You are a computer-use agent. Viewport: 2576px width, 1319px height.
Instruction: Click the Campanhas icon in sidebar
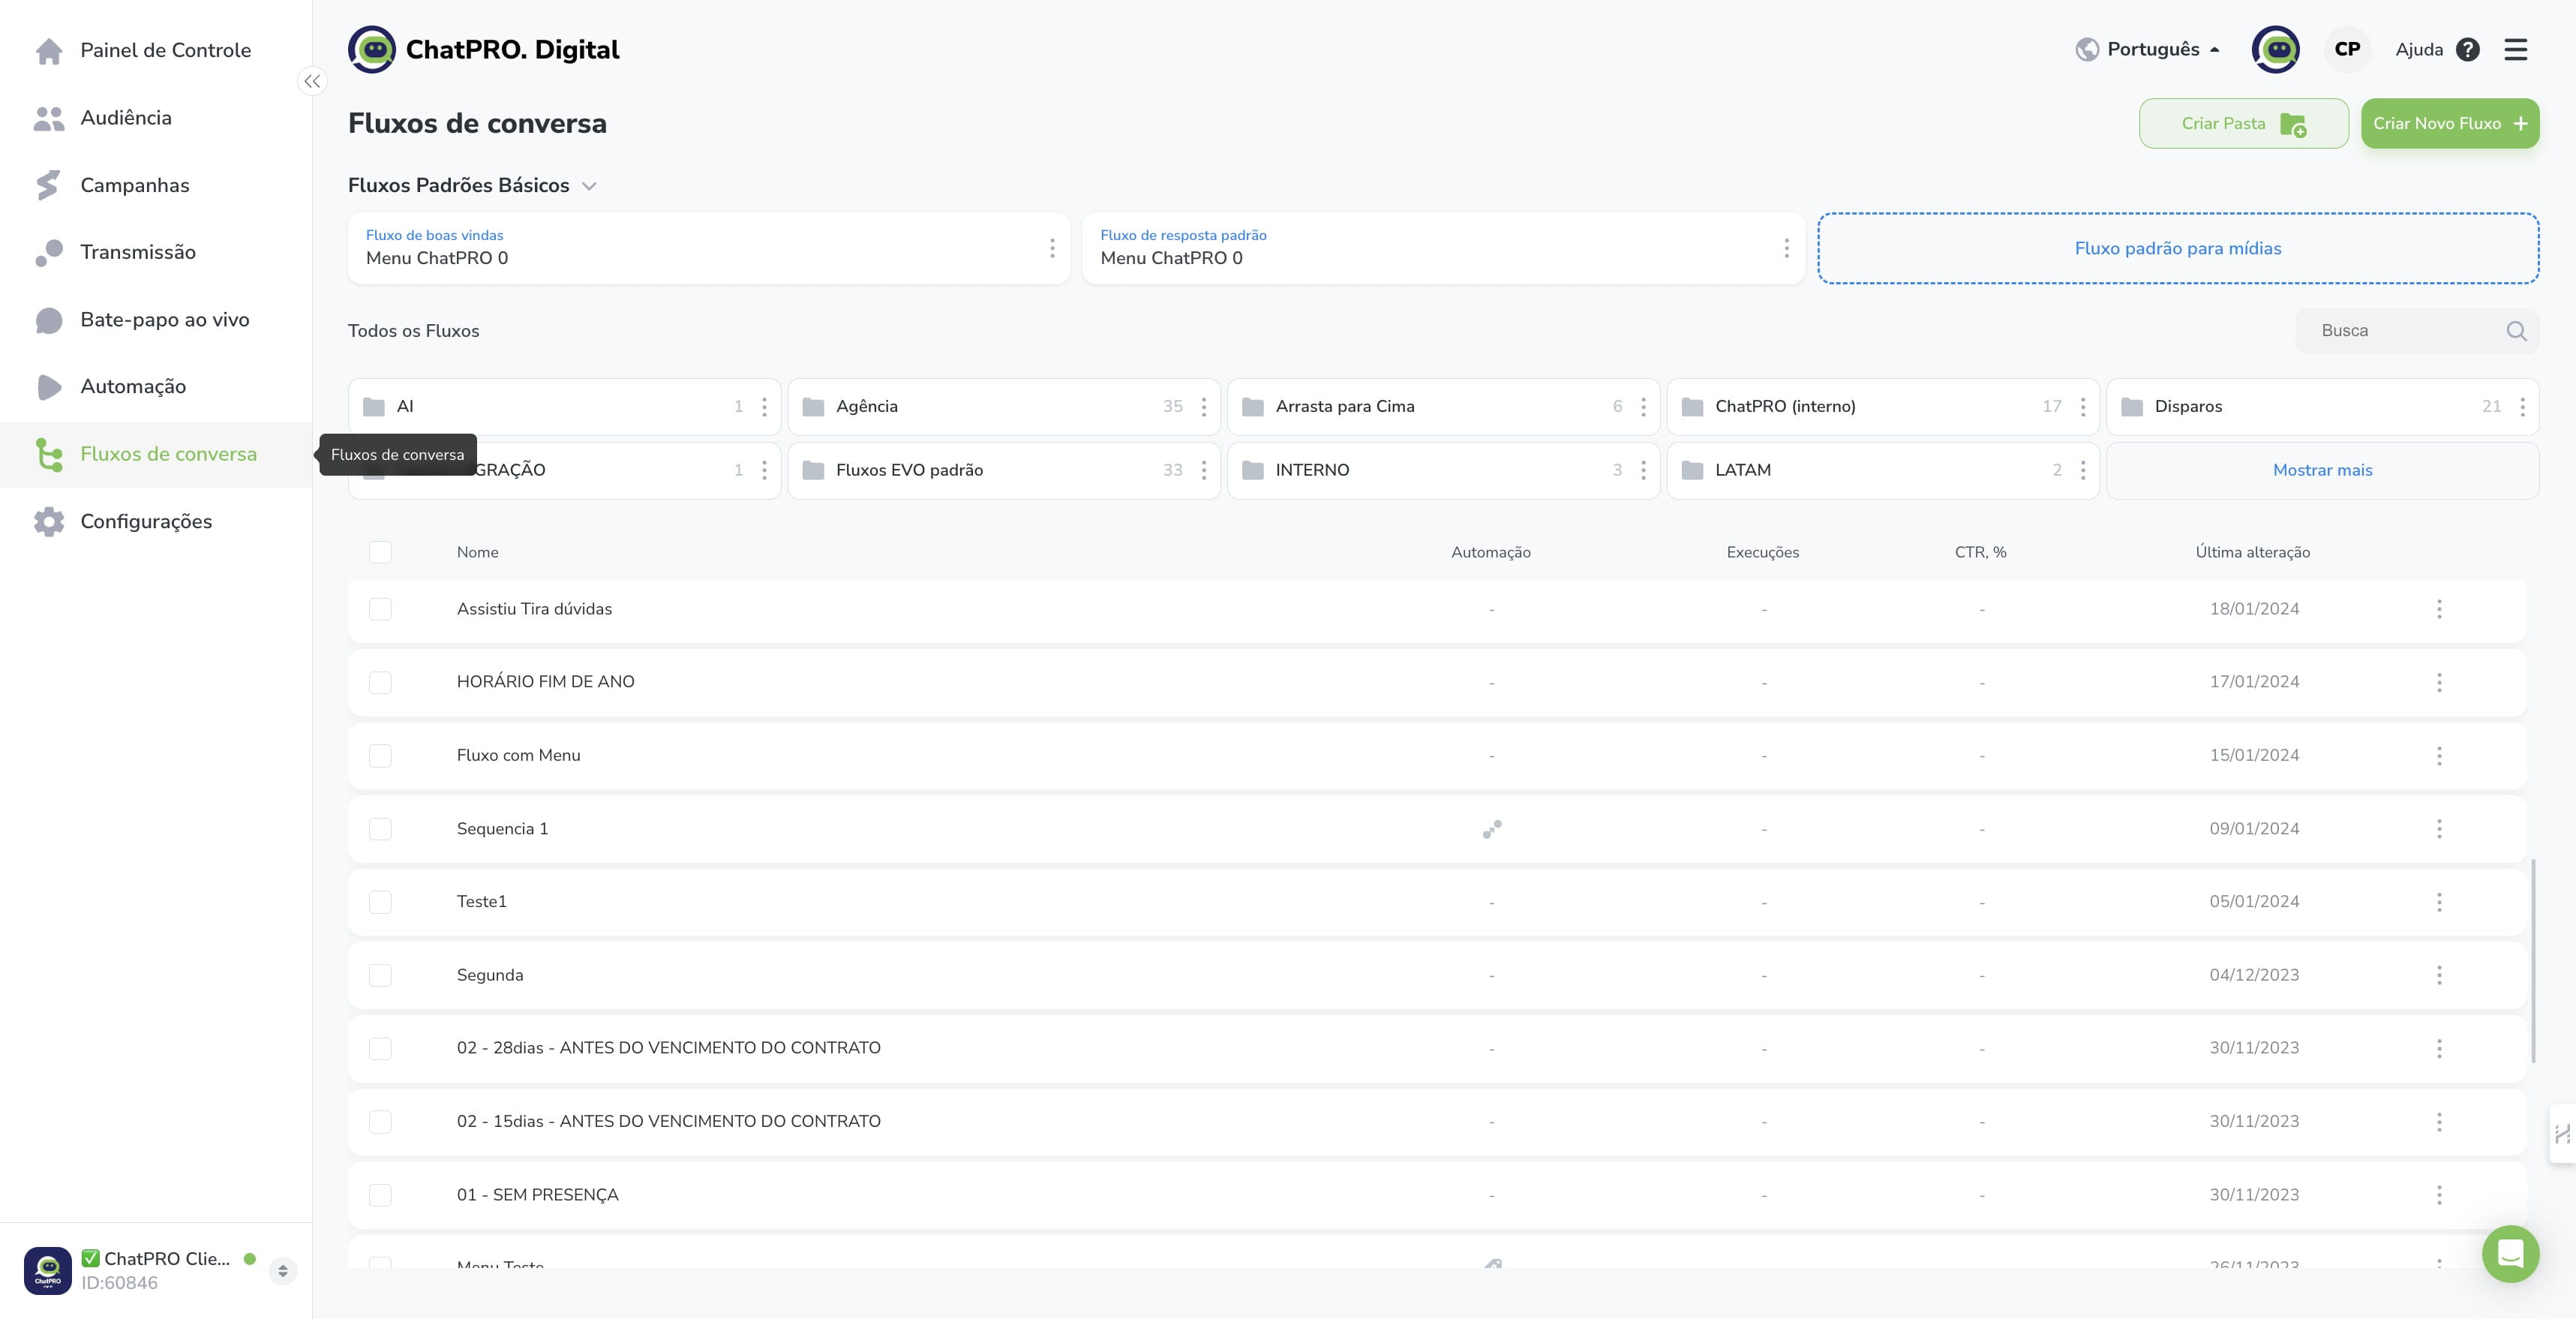click(48, 185)
